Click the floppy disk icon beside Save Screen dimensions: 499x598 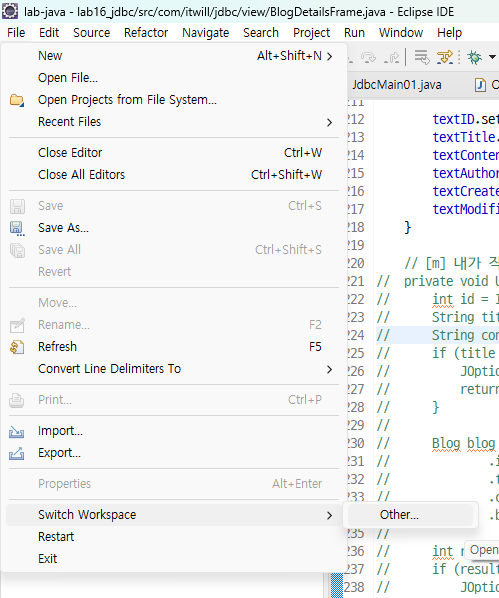coord(17,206)
